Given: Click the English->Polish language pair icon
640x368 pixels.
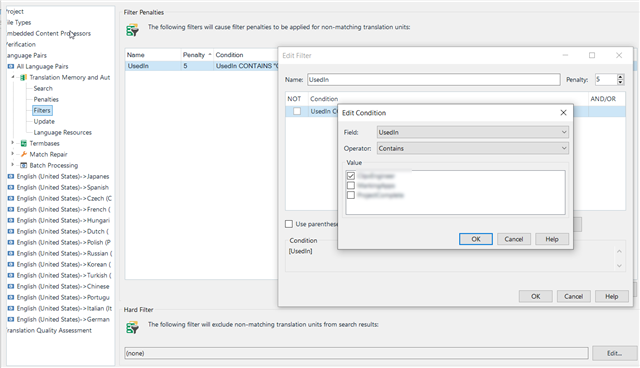Looking at the screenshot, I should coord(11,242).
